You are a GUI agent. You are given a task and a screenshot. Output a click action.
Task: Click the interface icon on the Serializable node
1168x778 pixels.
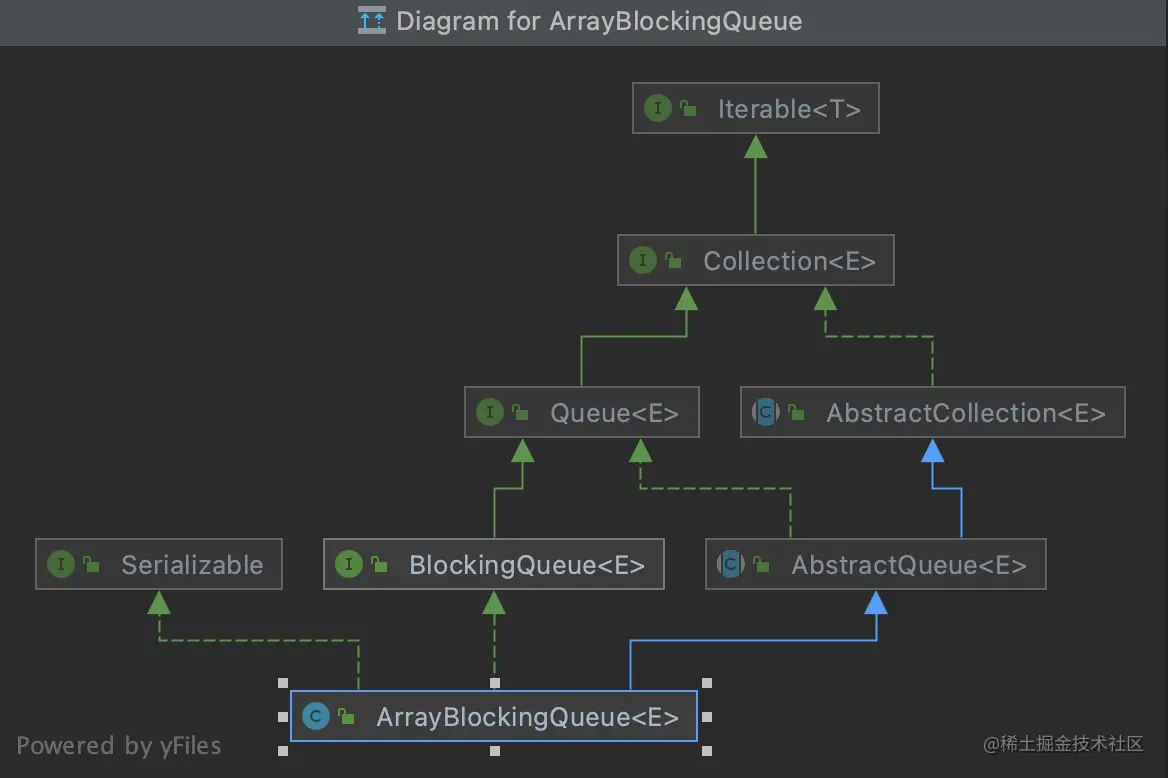click(x=60, y=564)
